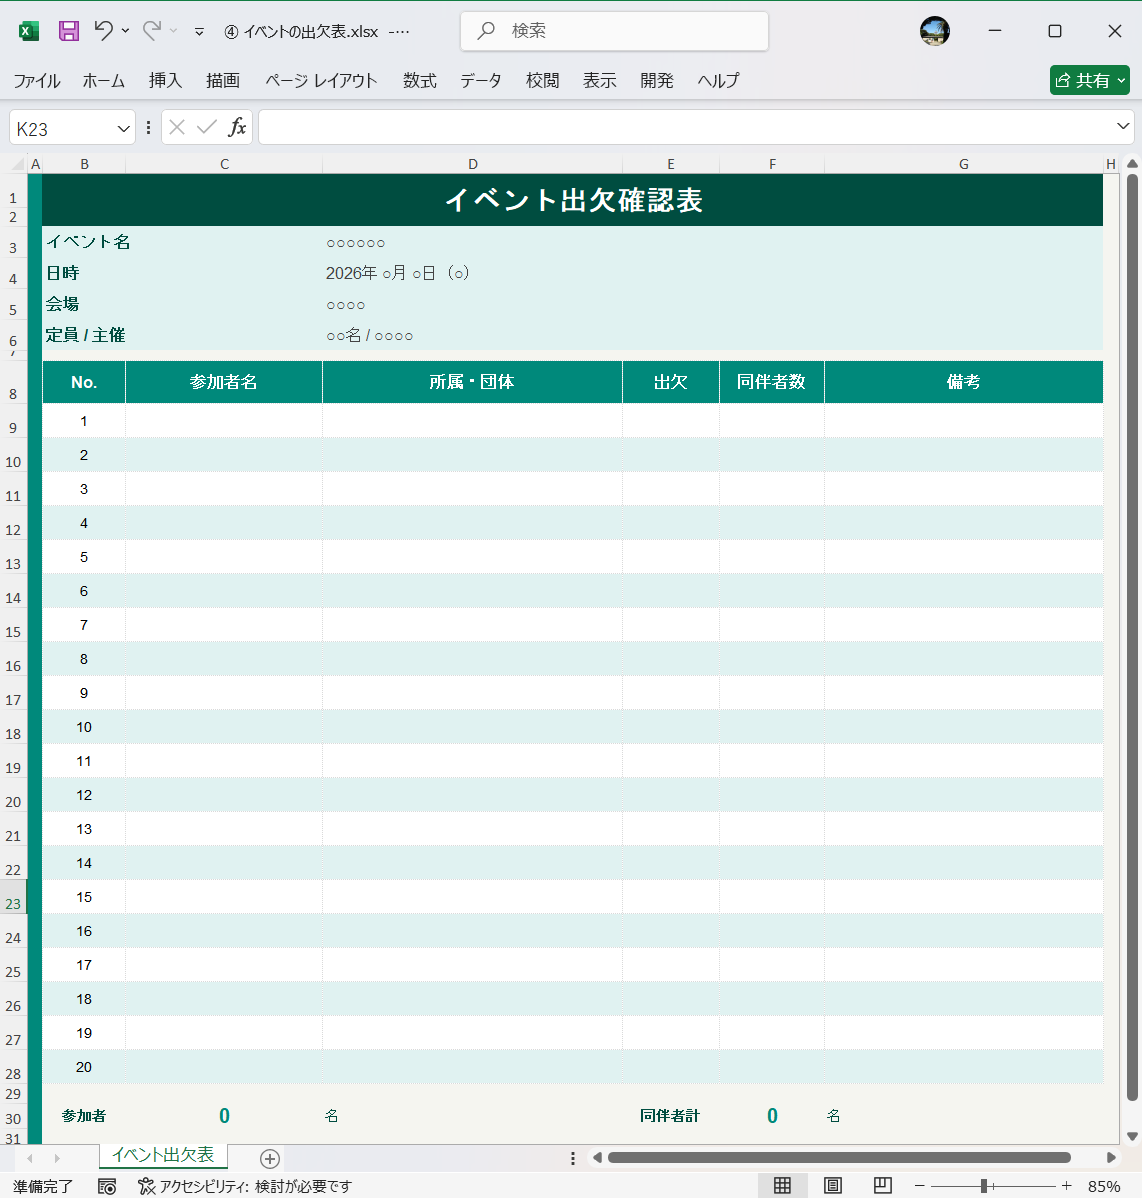Switch to the 数式 ribbon tab
This screenshot has height=1198, width=1142.
[x=419, y=81]
